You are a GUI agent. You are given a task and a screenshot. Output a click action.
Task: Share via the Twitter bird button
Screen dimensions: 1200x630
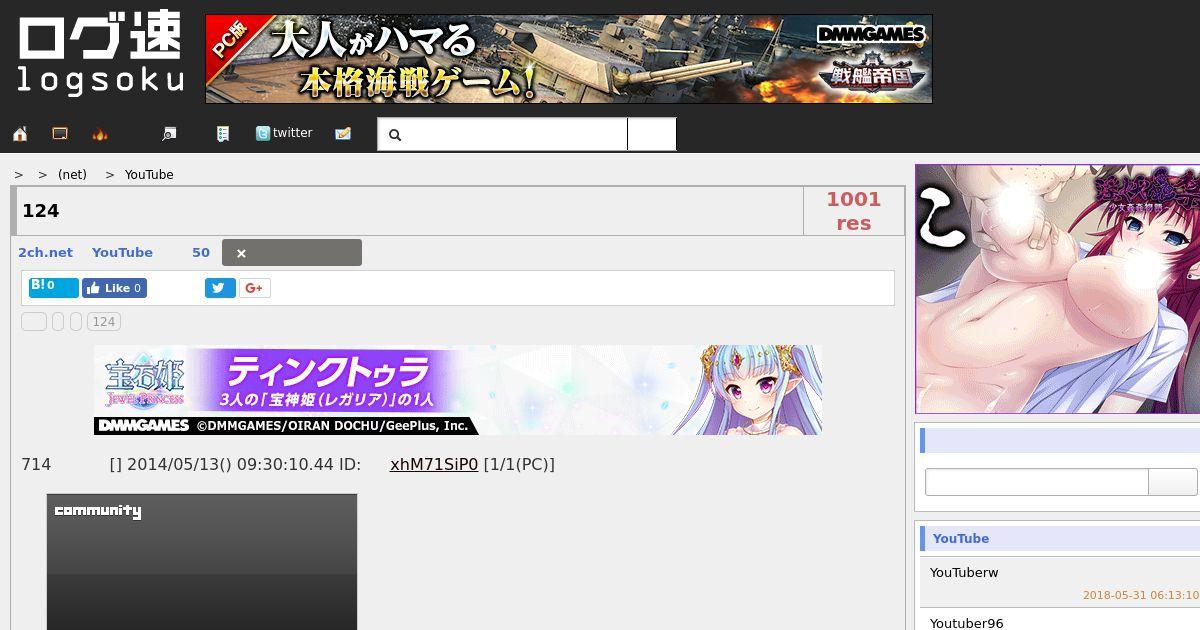point(220,288)
